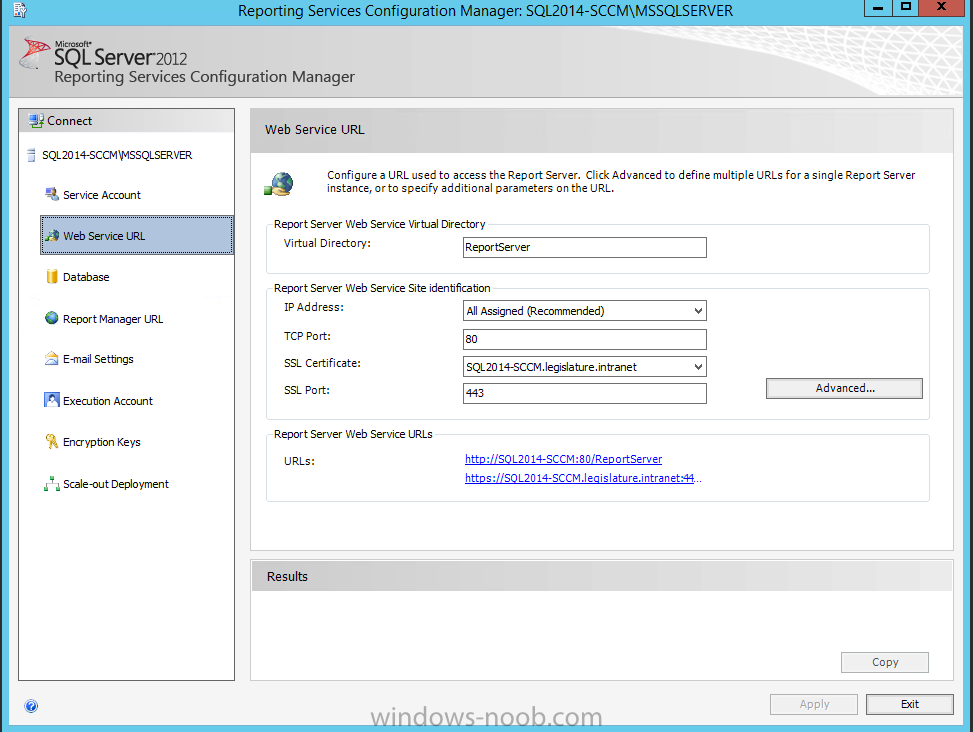973x732 pixels.
Task: Click the 'SSL Certificate:' label
Action: pos(322,364)
